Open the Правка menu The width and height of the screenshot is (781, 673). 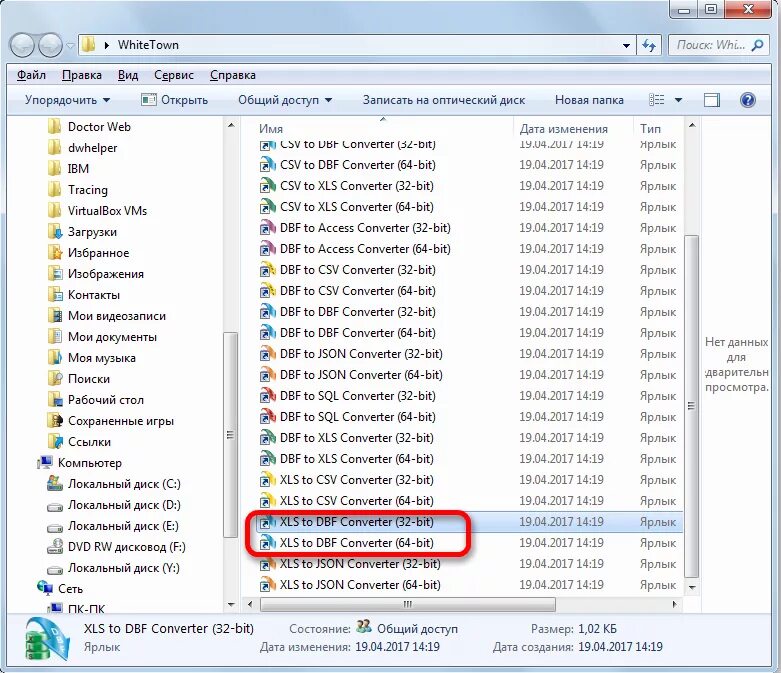click(x=82, y=75)
